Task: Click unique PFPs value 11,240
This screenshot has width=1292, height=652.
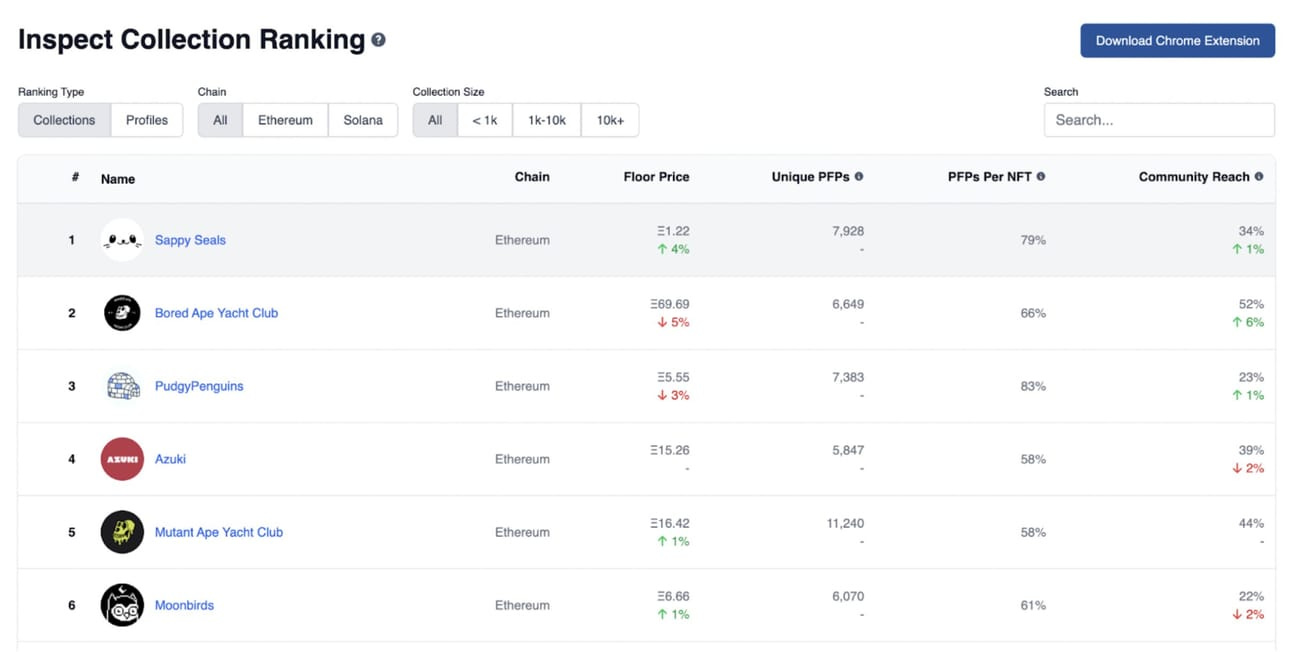Action: 844,523
